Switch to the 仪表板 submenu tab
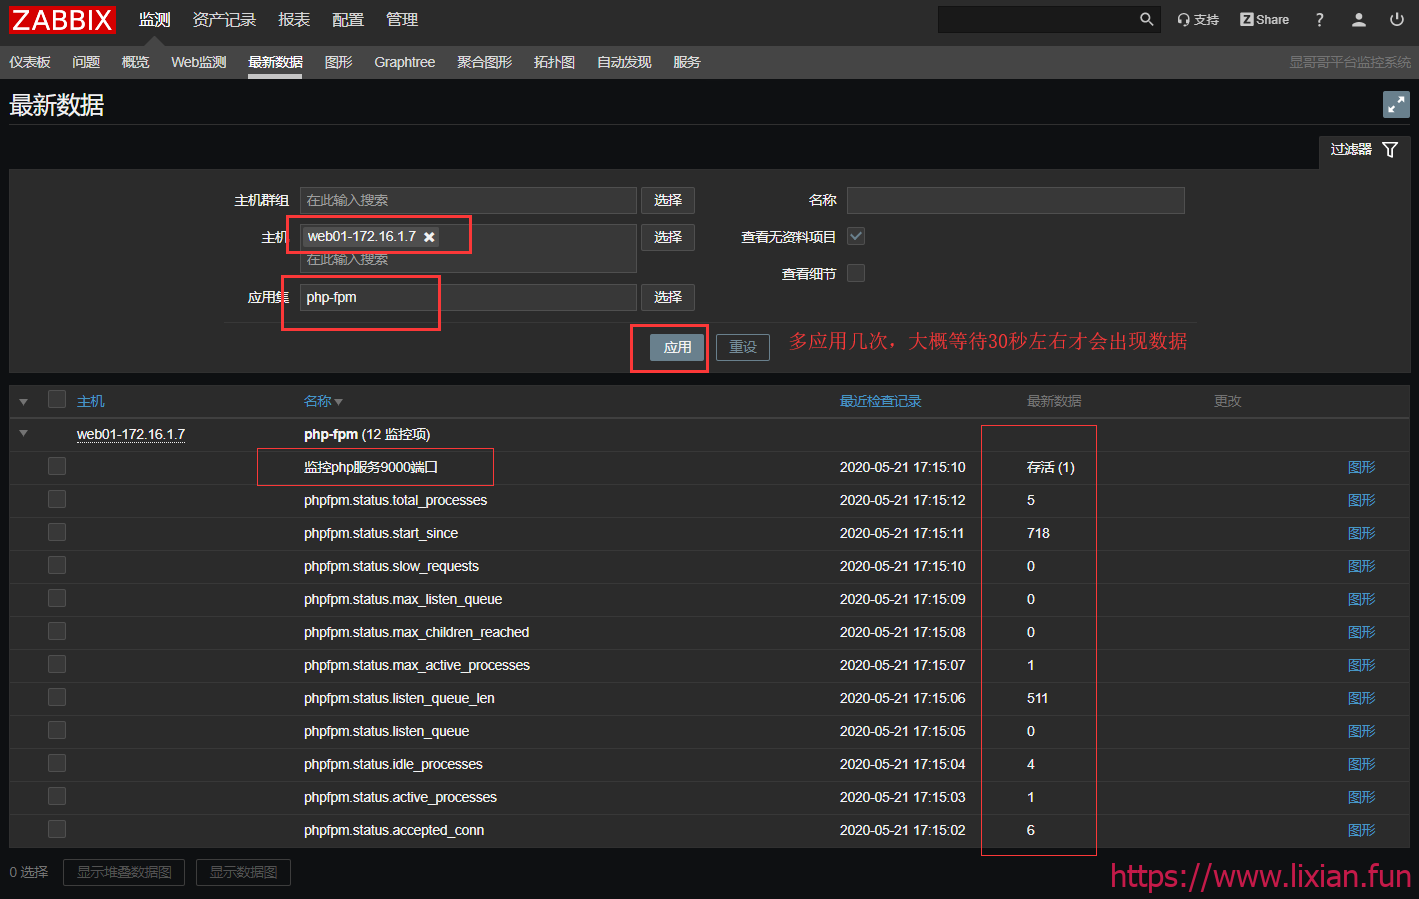Screen dimensions: 1419x899 [x=30, y=62]
